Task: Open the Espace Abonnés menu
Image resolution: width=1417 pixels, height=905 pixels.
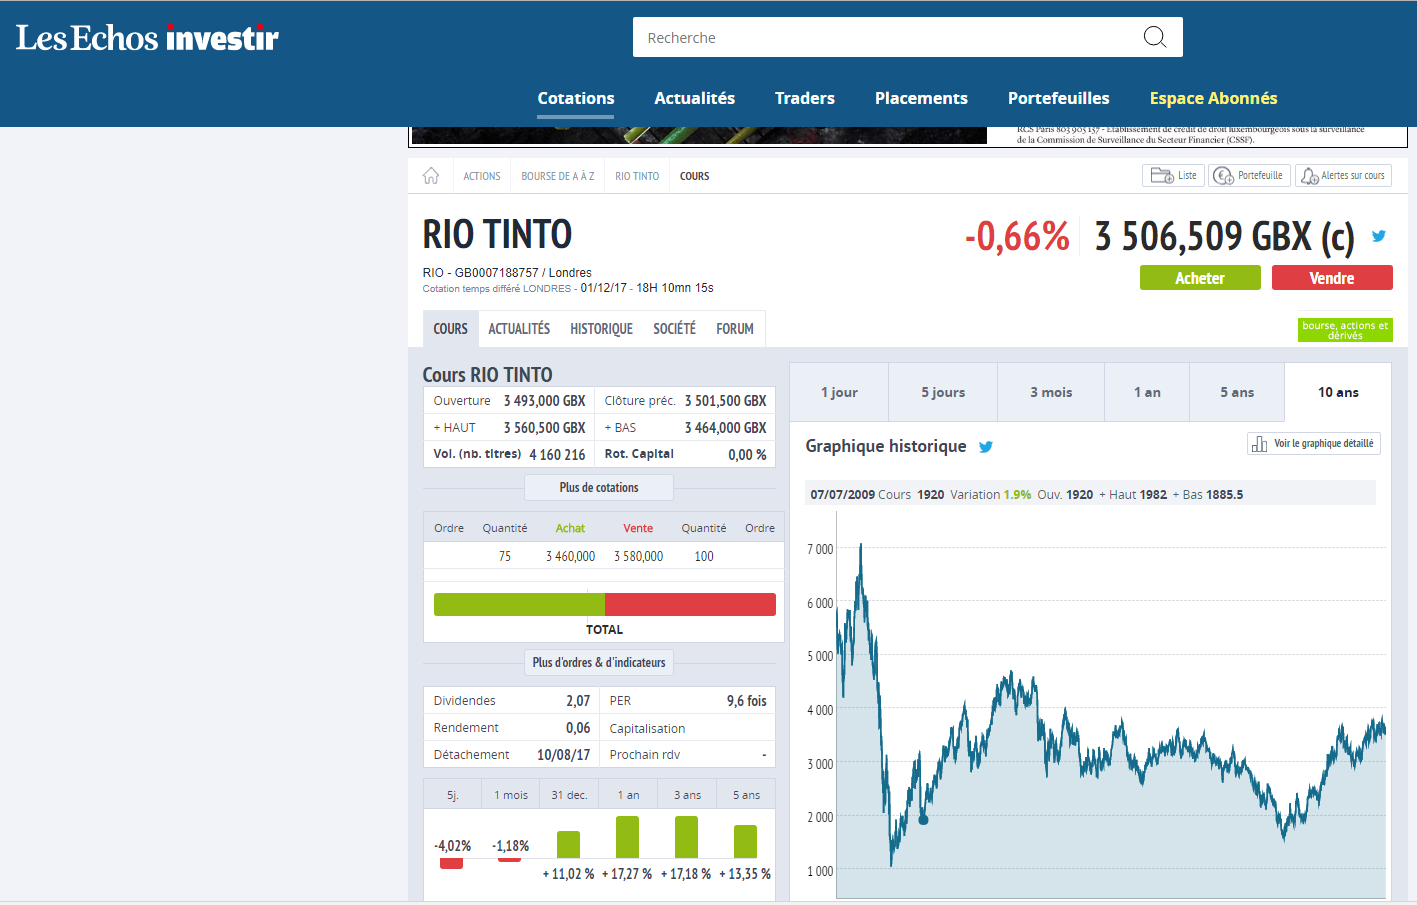Action: [x=1213, y=98]
